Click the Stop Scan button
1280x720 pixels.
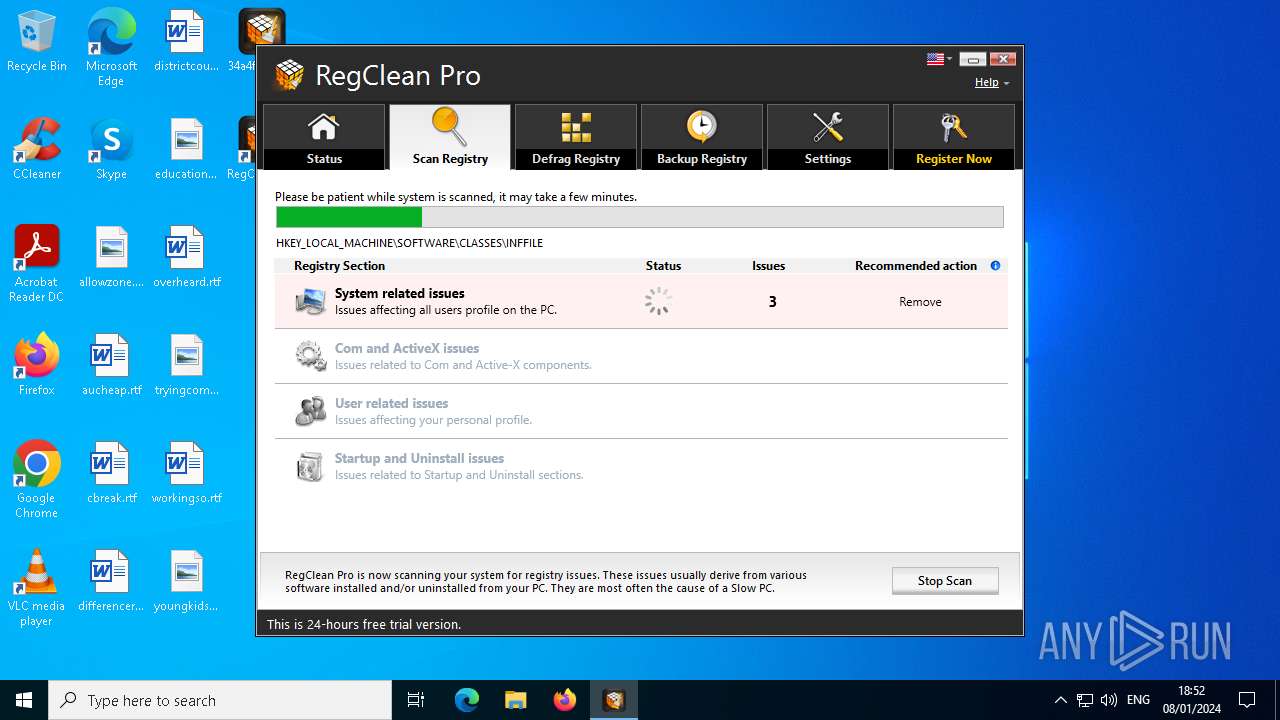[x=945, y=581]
